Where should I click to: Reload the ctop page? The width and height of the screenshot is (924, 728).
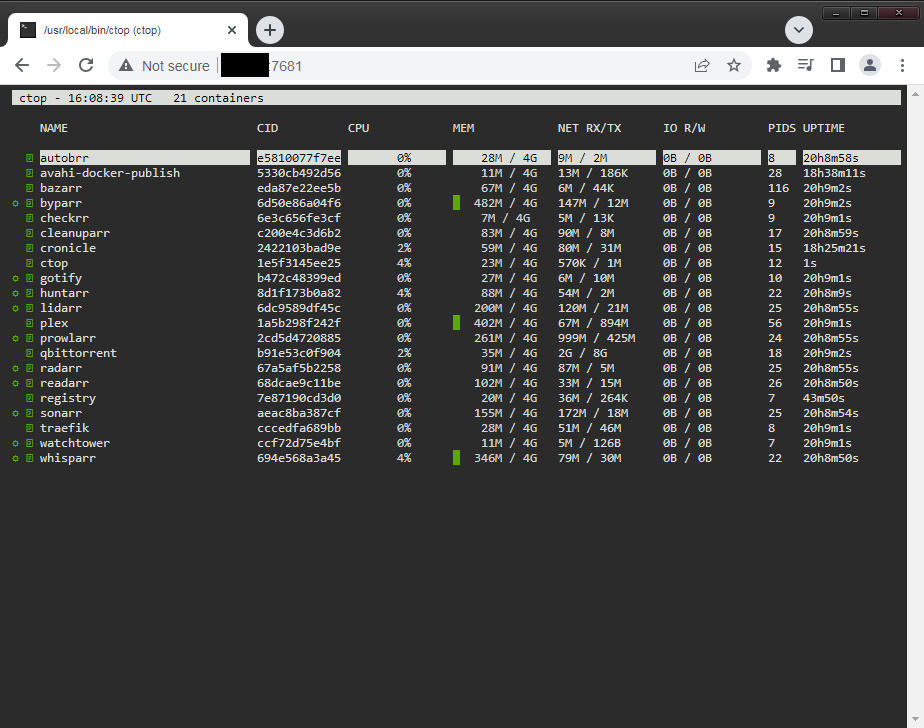pyautogui.click(x=86, y=65)
